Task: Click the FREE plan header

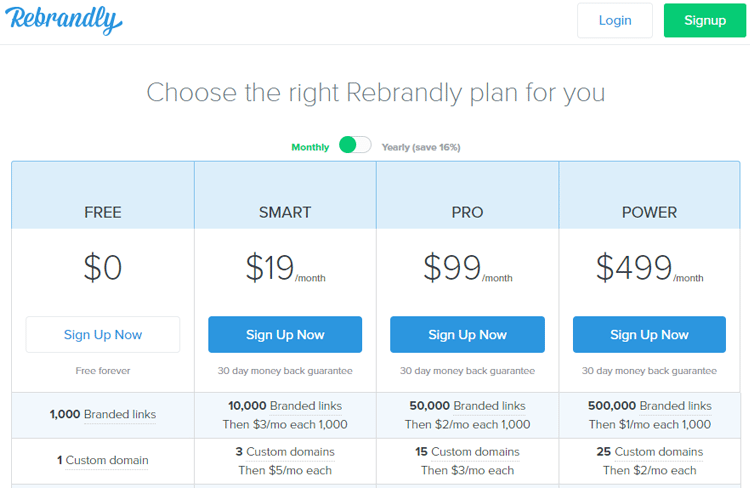Action: (103, 212)
